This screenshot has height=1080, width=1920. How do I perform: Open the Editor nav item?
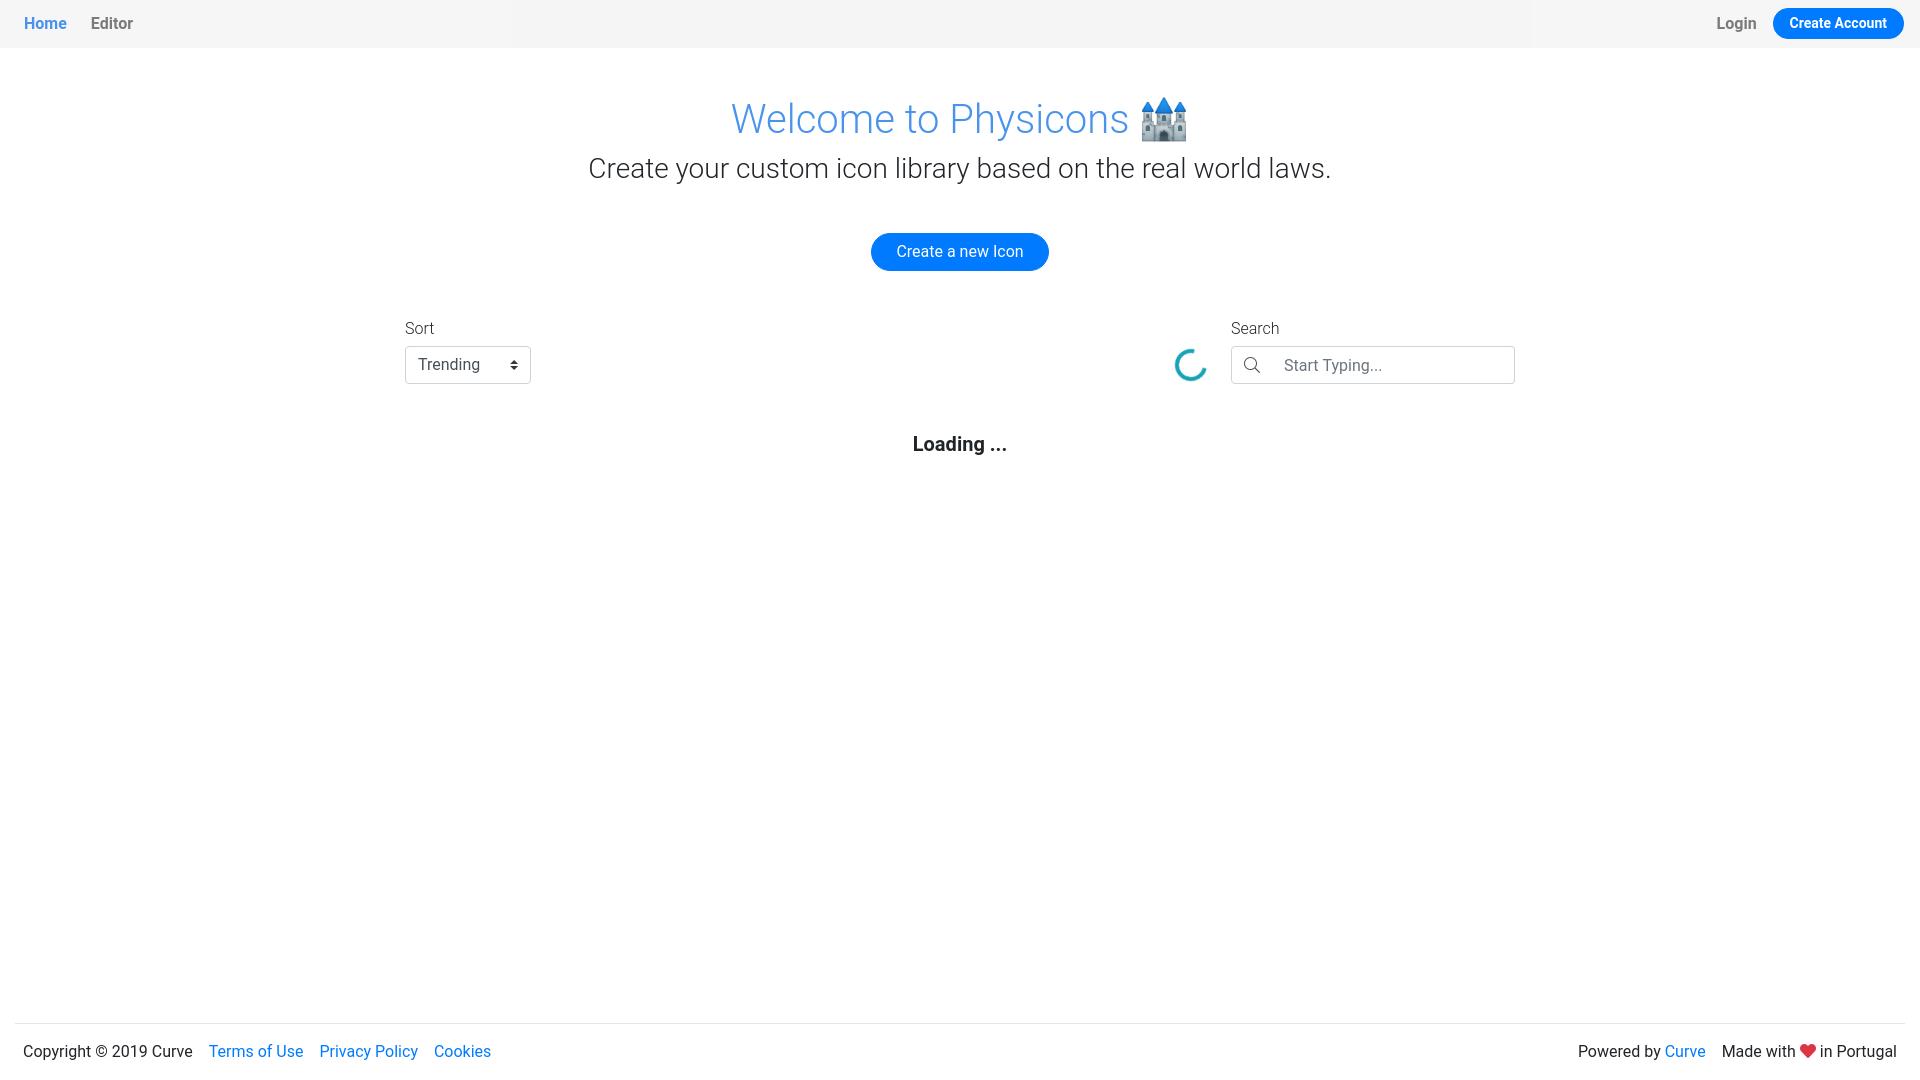[x=111, y=23]
